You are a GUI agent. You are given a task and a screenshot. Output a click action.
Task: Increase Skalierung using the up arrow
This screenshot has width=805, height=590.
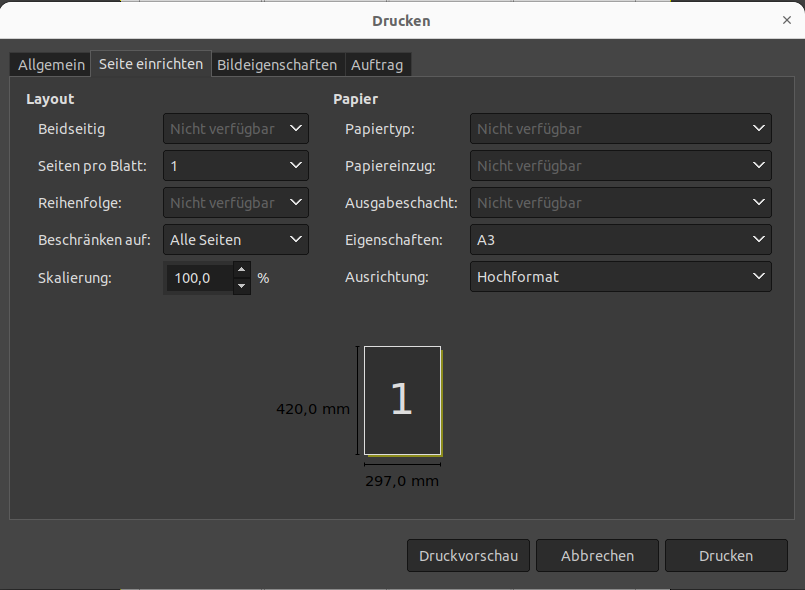pyautogui.click(x=240, y=270)
